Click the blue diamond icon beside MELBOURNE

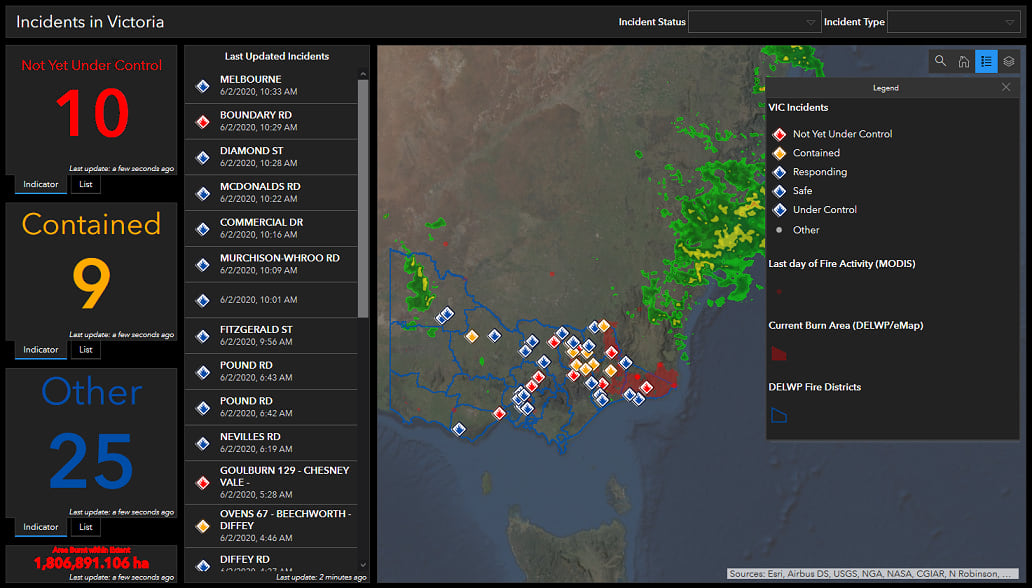coord(203,86)
